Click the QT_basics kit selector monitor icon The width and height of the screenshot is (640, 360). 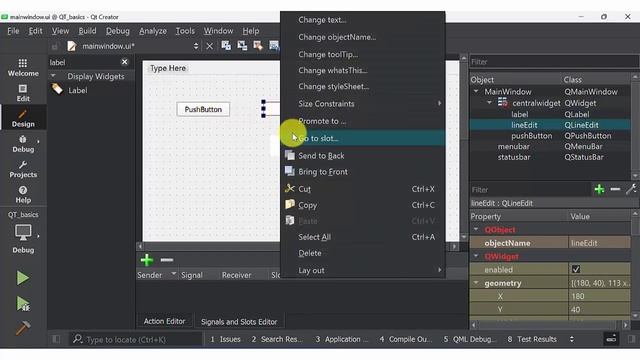(23, 232)
